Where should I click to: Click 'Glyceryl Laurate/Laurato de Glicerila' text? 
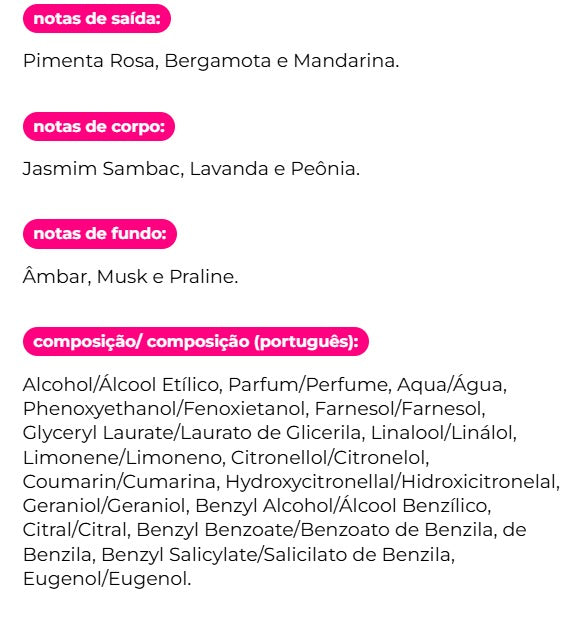(x=192, y=433)
